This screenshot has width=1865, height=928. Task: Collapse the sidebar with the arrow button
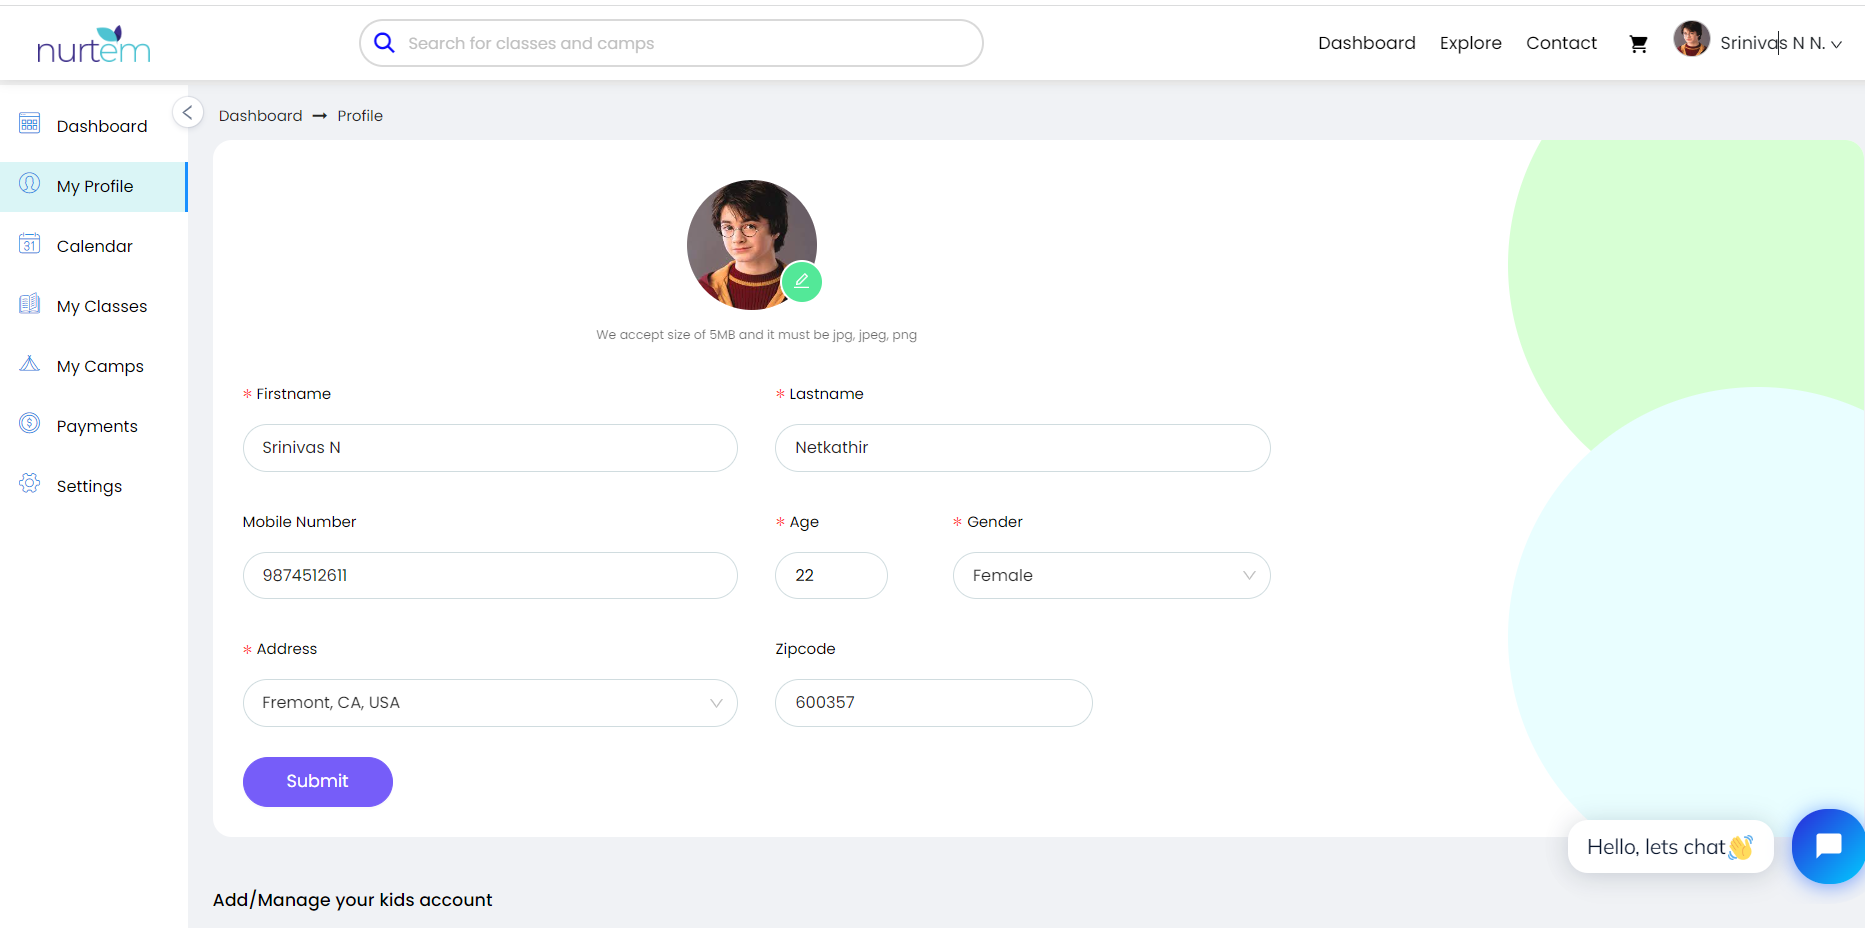click(x=187, y=113)
